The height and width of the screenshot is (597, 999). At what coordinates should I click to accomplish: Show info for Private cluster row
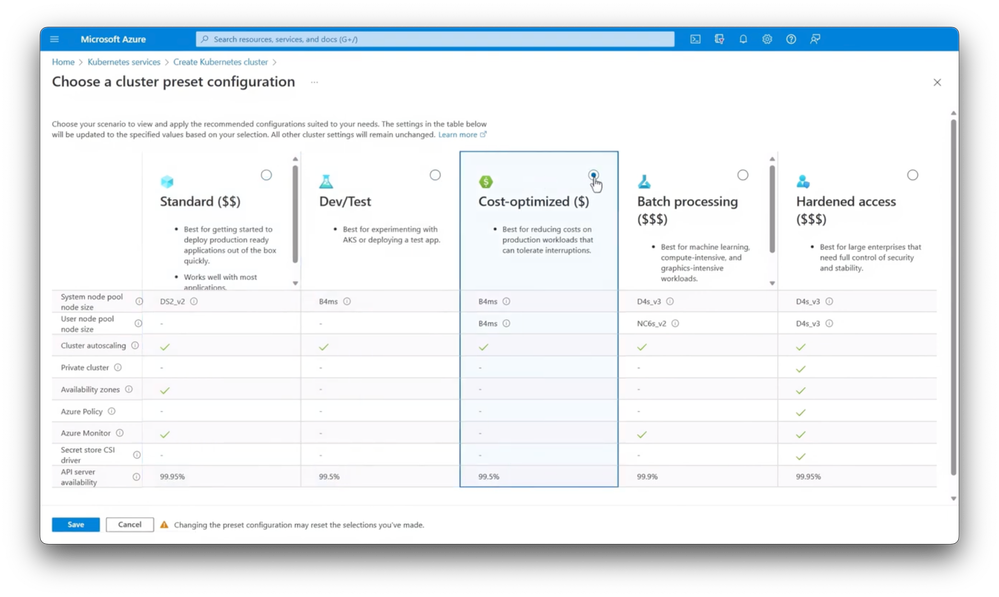coord(118,368)
